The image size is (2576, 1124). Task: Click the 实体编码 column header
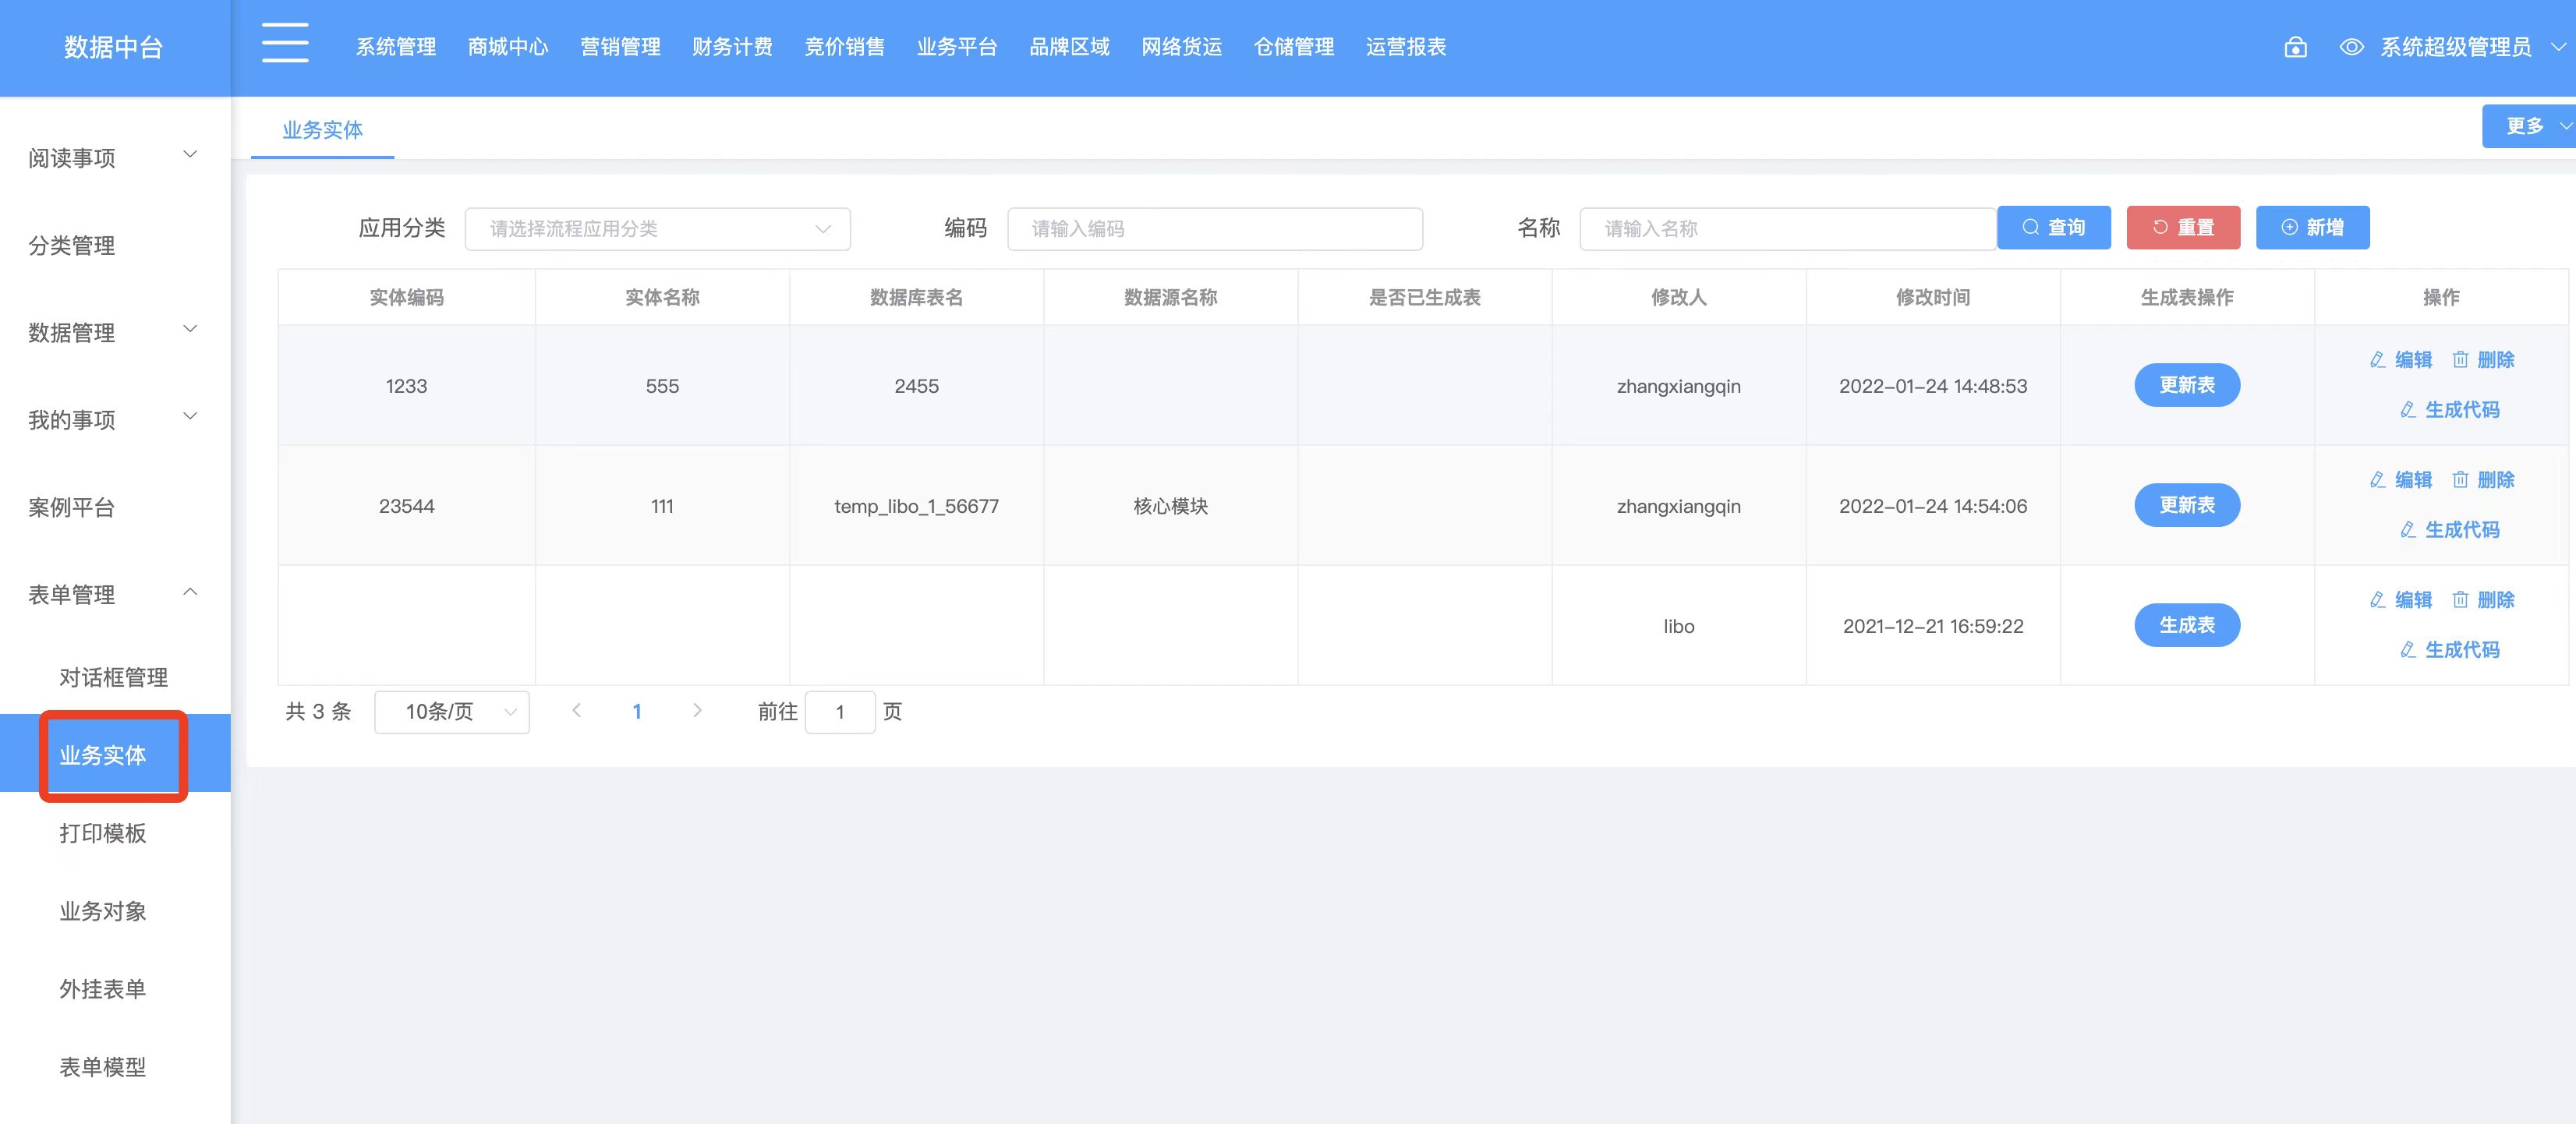(x=406, y=297)
